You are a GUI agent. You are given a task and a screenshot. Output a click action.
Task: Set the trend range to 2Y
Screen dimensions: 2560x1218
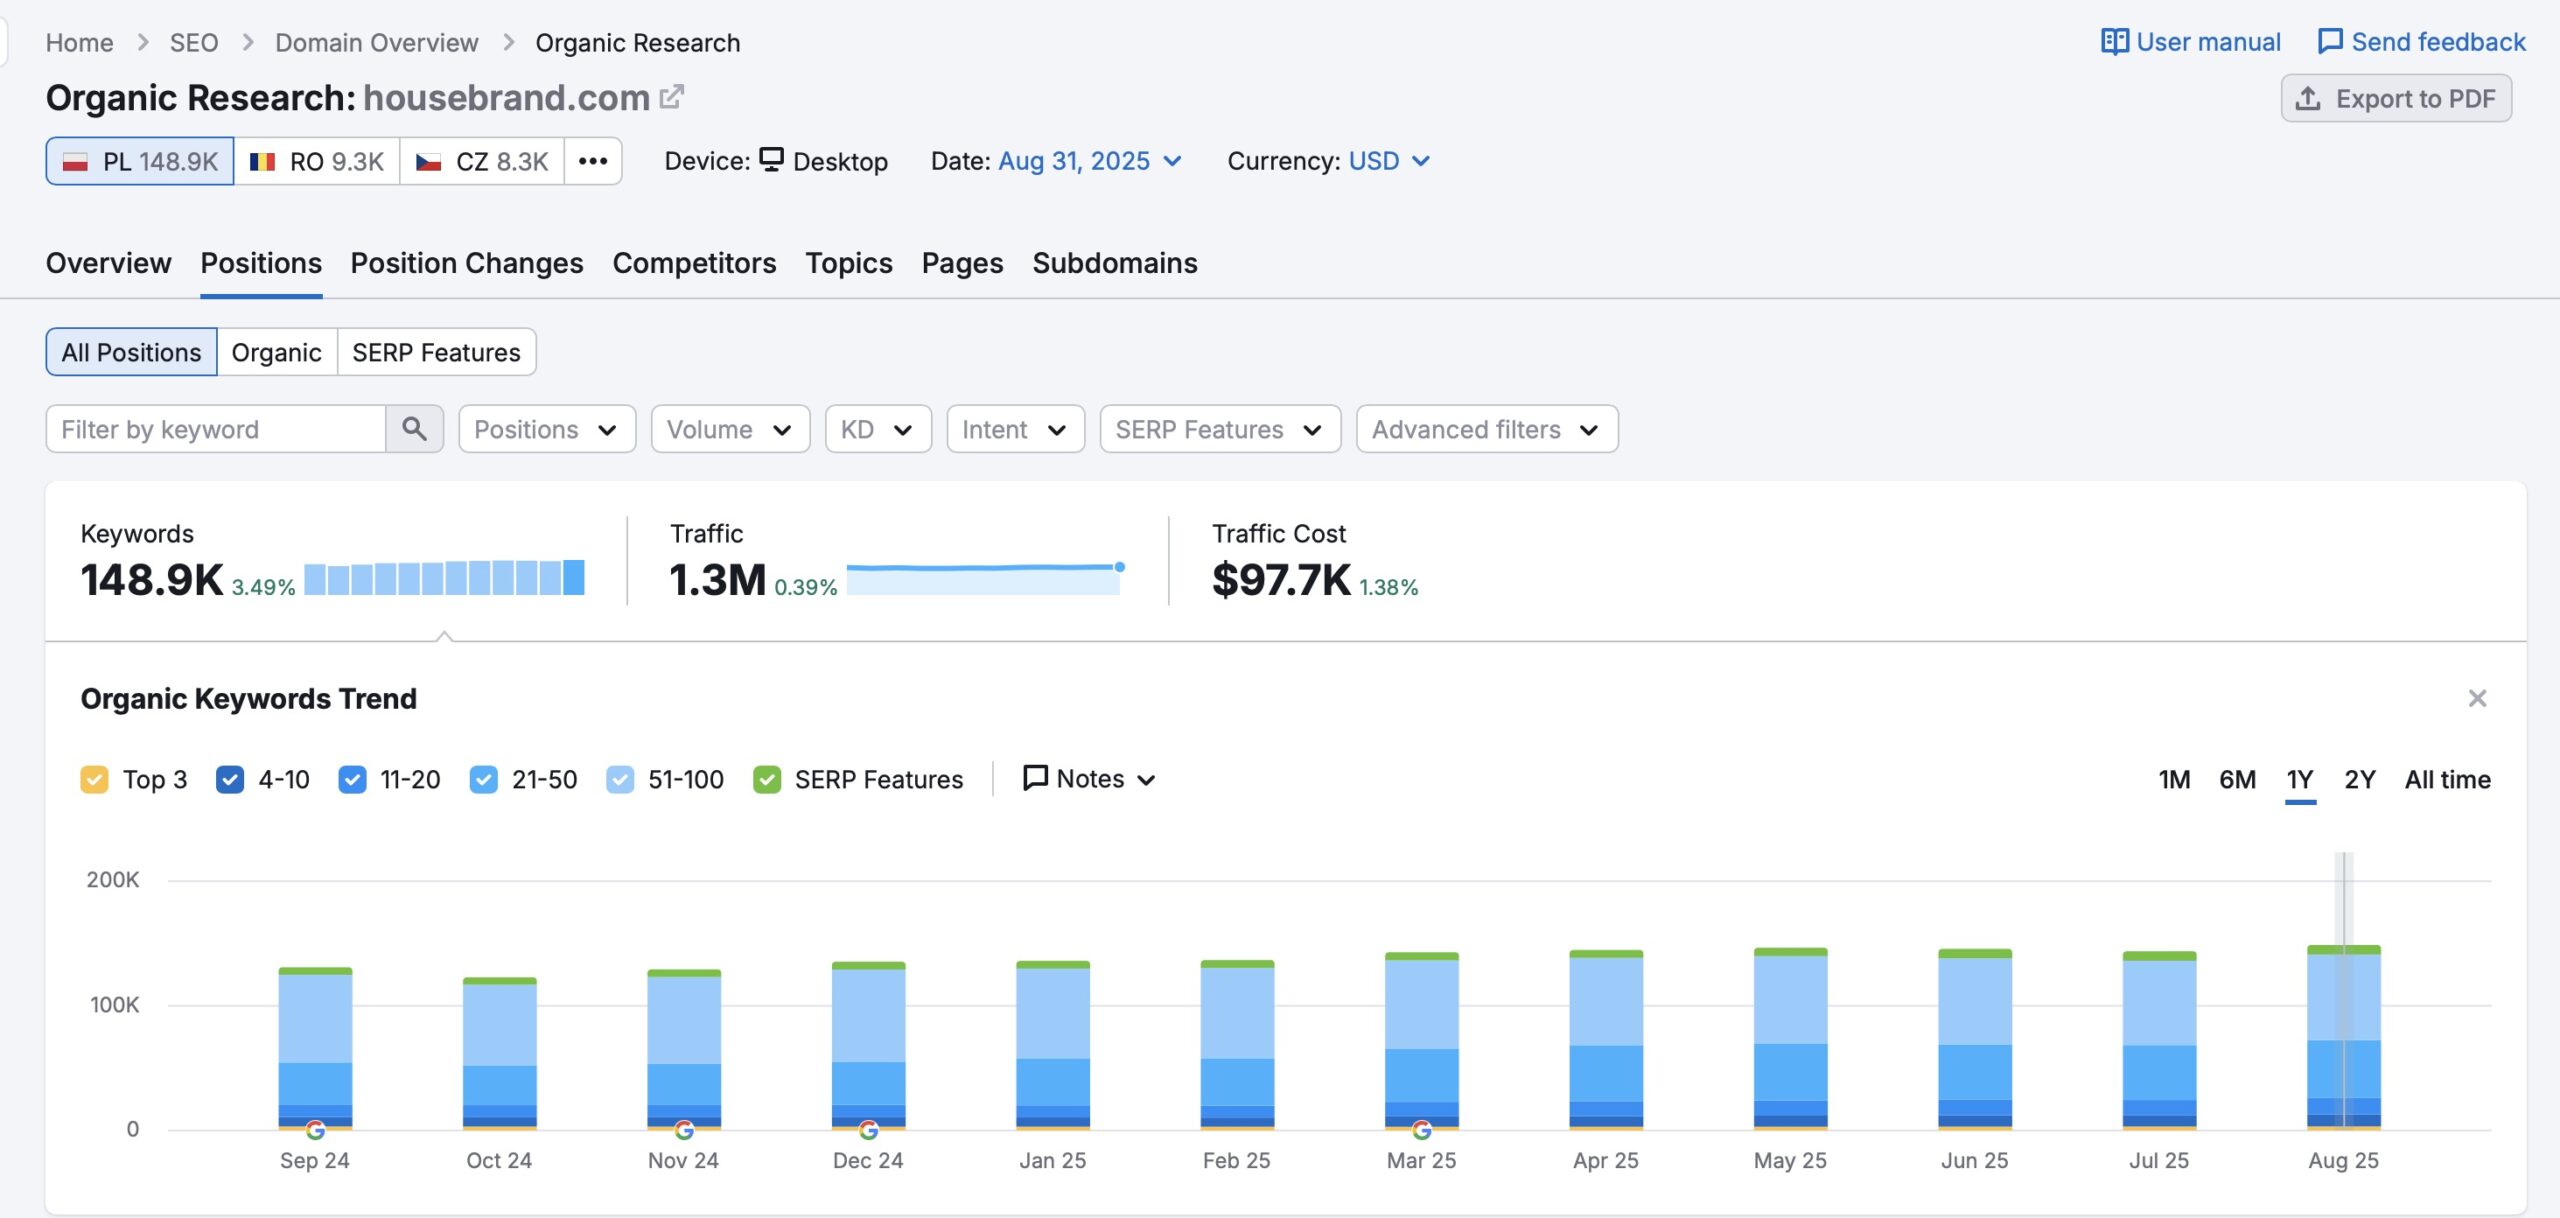tap(2360, 779)
